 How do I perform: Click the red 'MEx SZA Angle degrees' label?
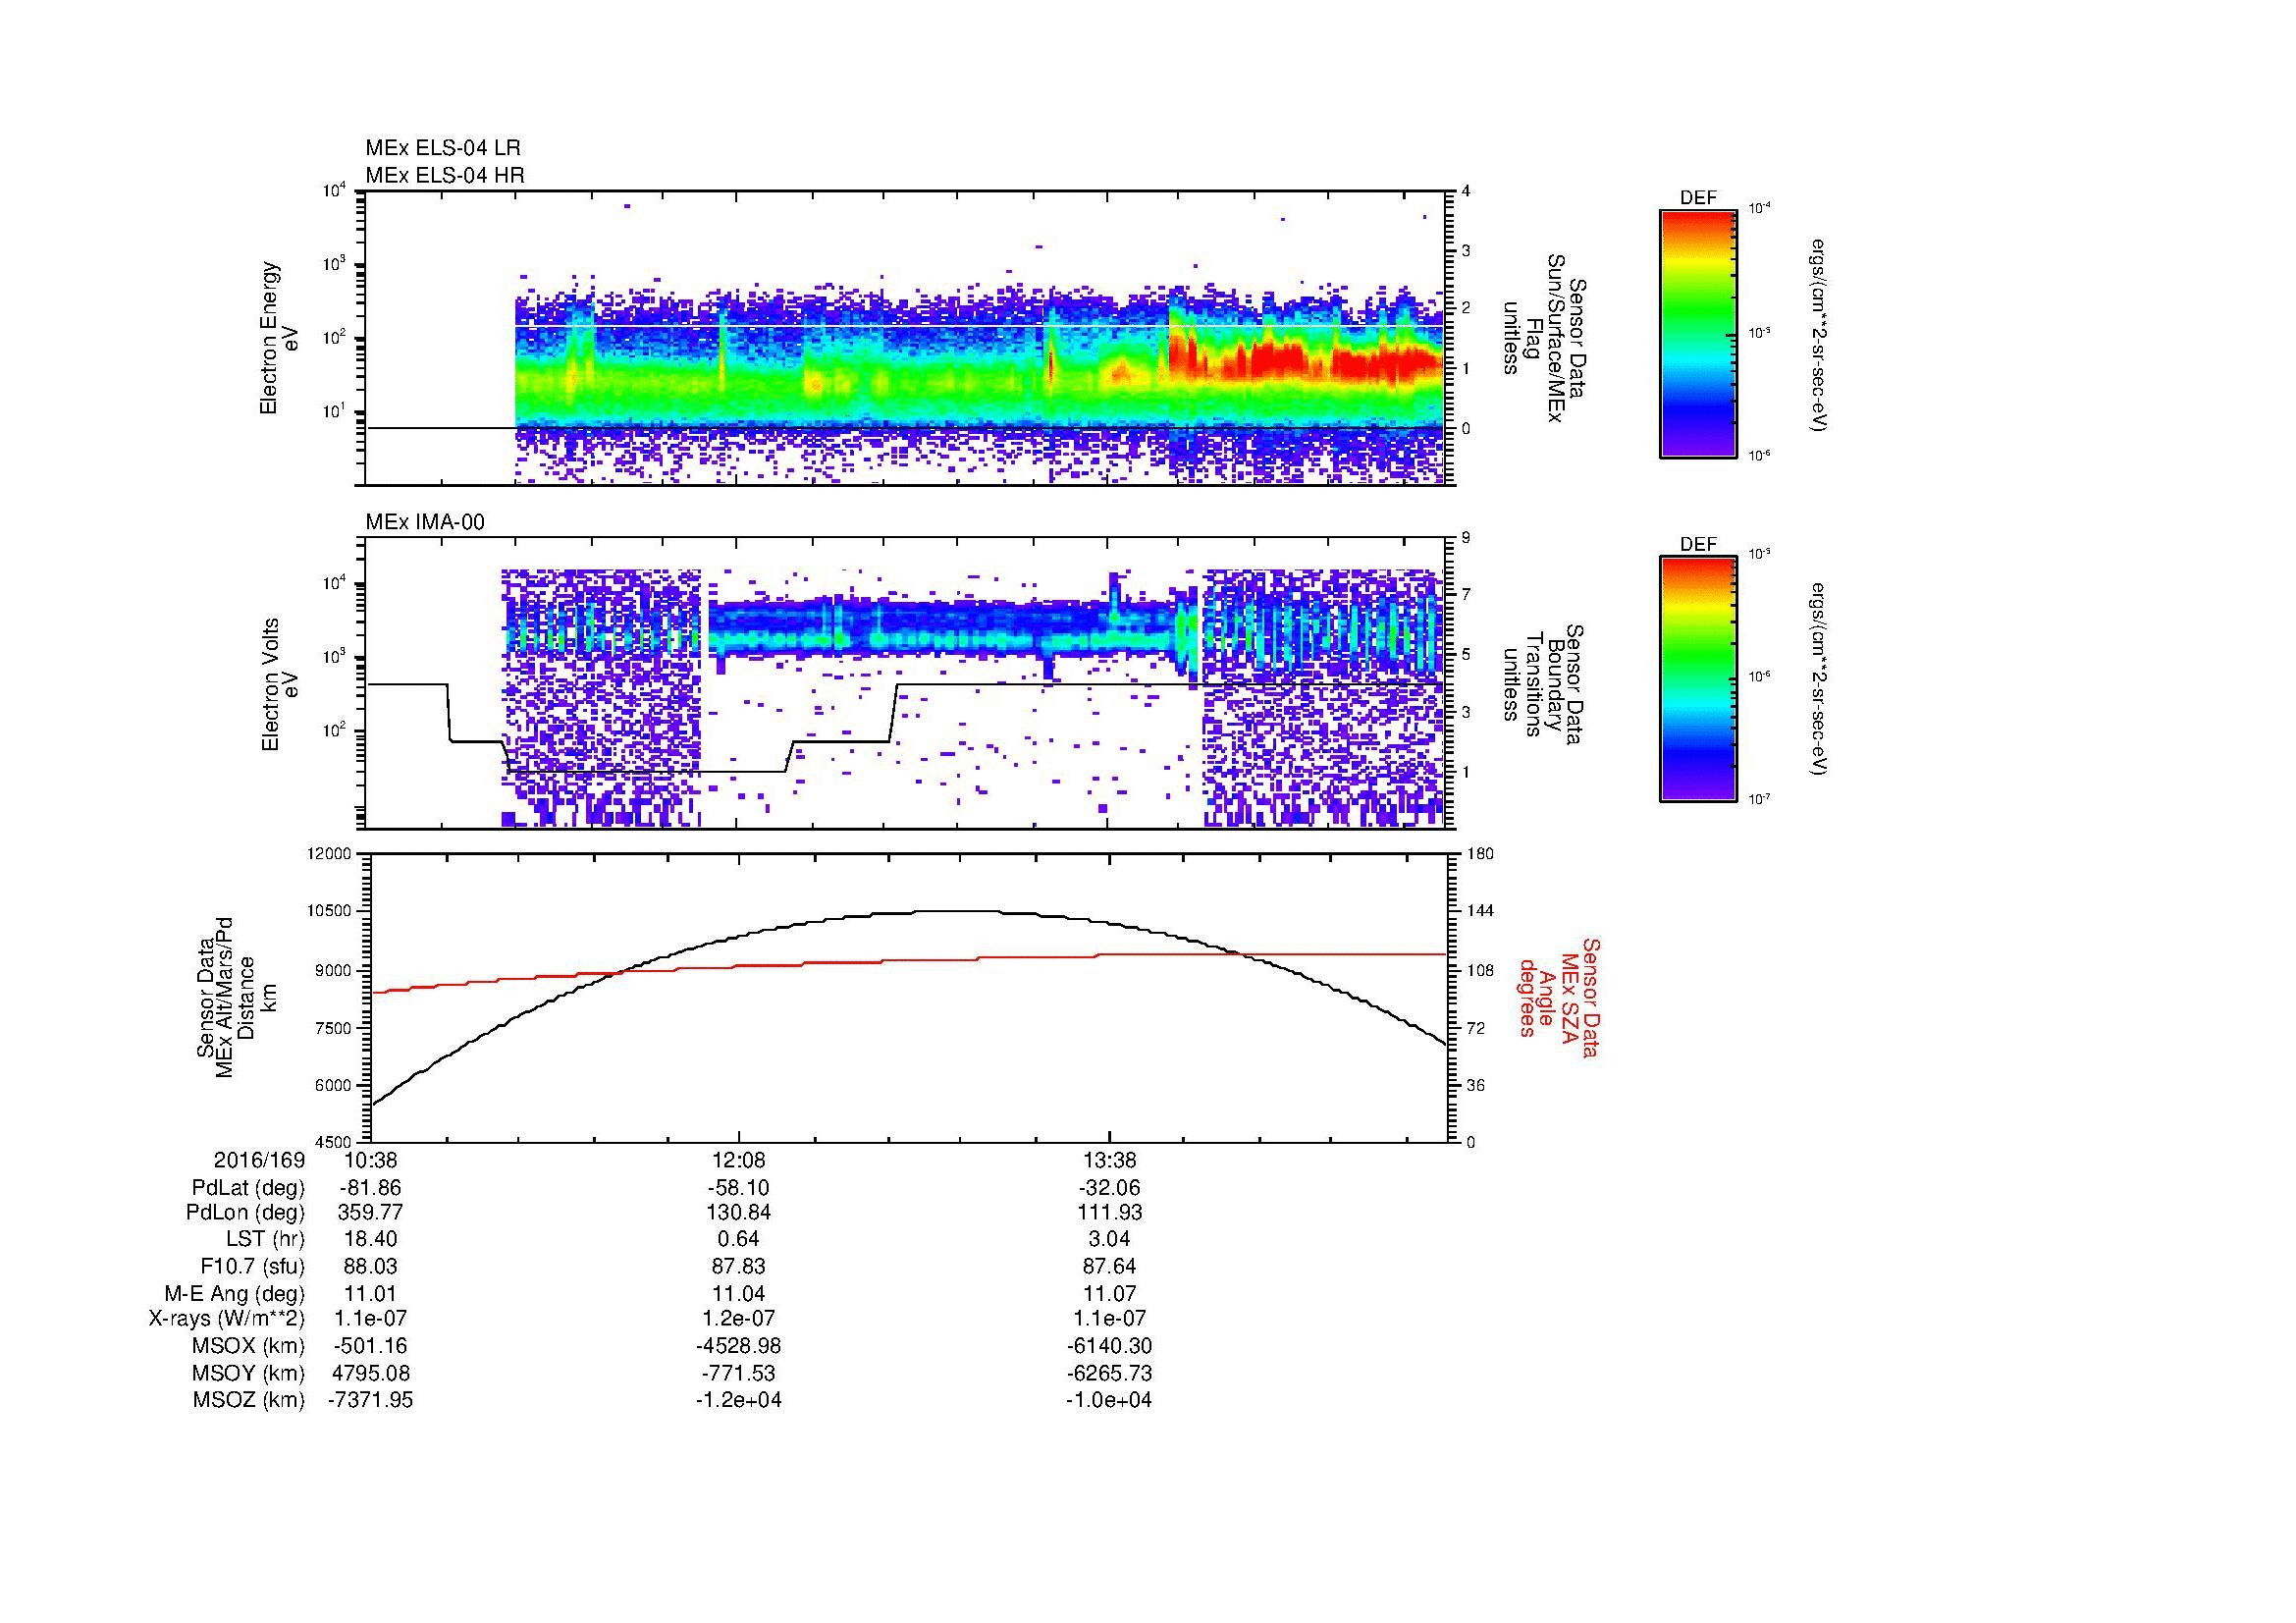[1558, 997]
